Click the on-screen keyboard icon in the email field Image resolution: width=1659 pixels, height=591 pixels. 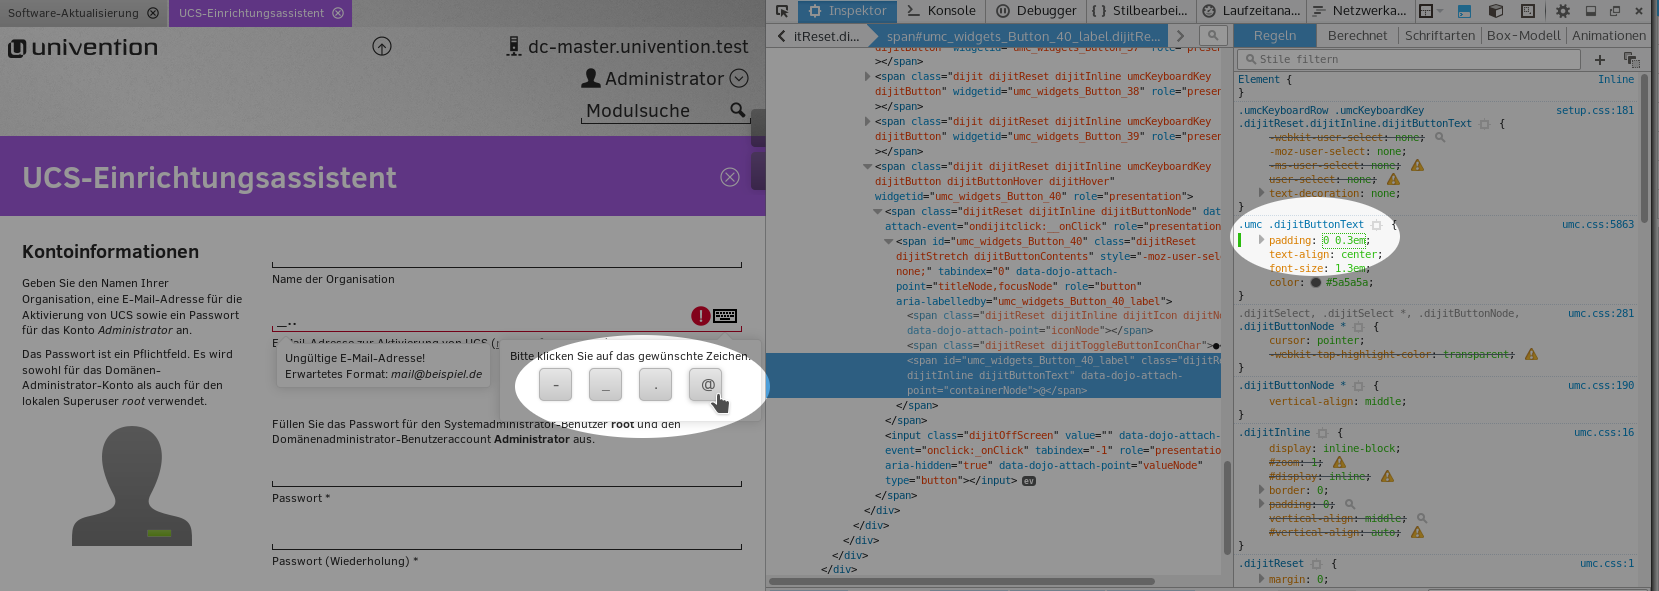click(725, 316)
